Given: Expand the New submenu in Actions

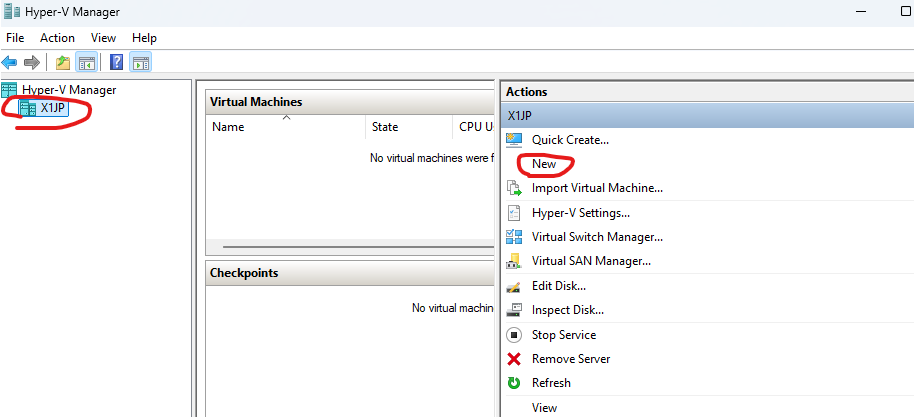Looking at the screenshot, I should click(x=544, y=164).
